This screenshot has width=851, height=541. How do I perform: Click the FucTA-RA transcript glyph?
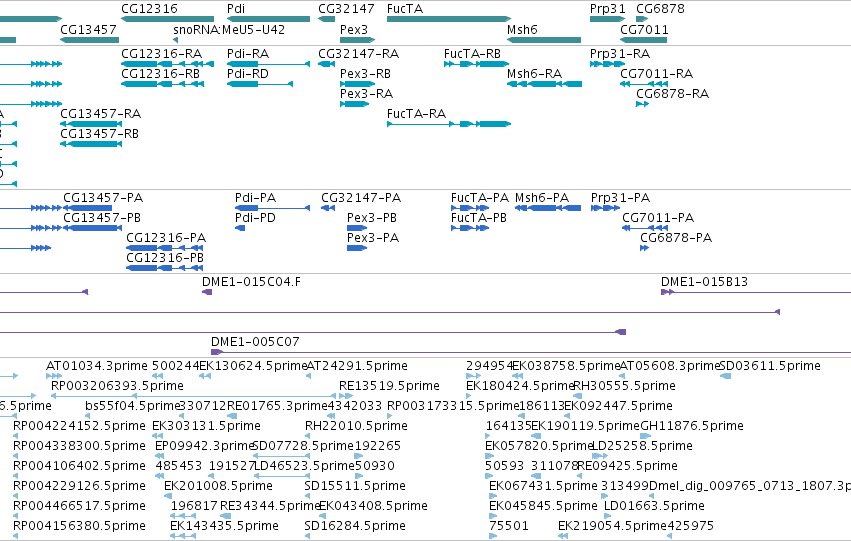449,124
